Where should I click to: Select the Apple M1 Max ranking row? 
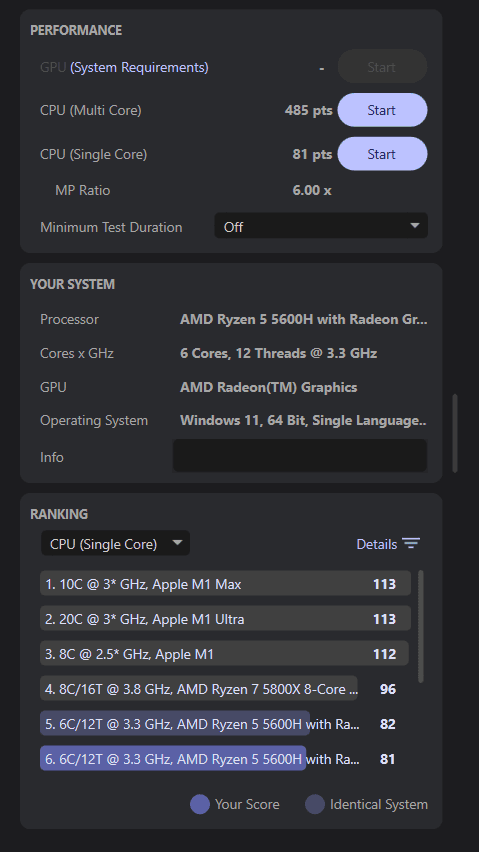click(x=225, y=584)
